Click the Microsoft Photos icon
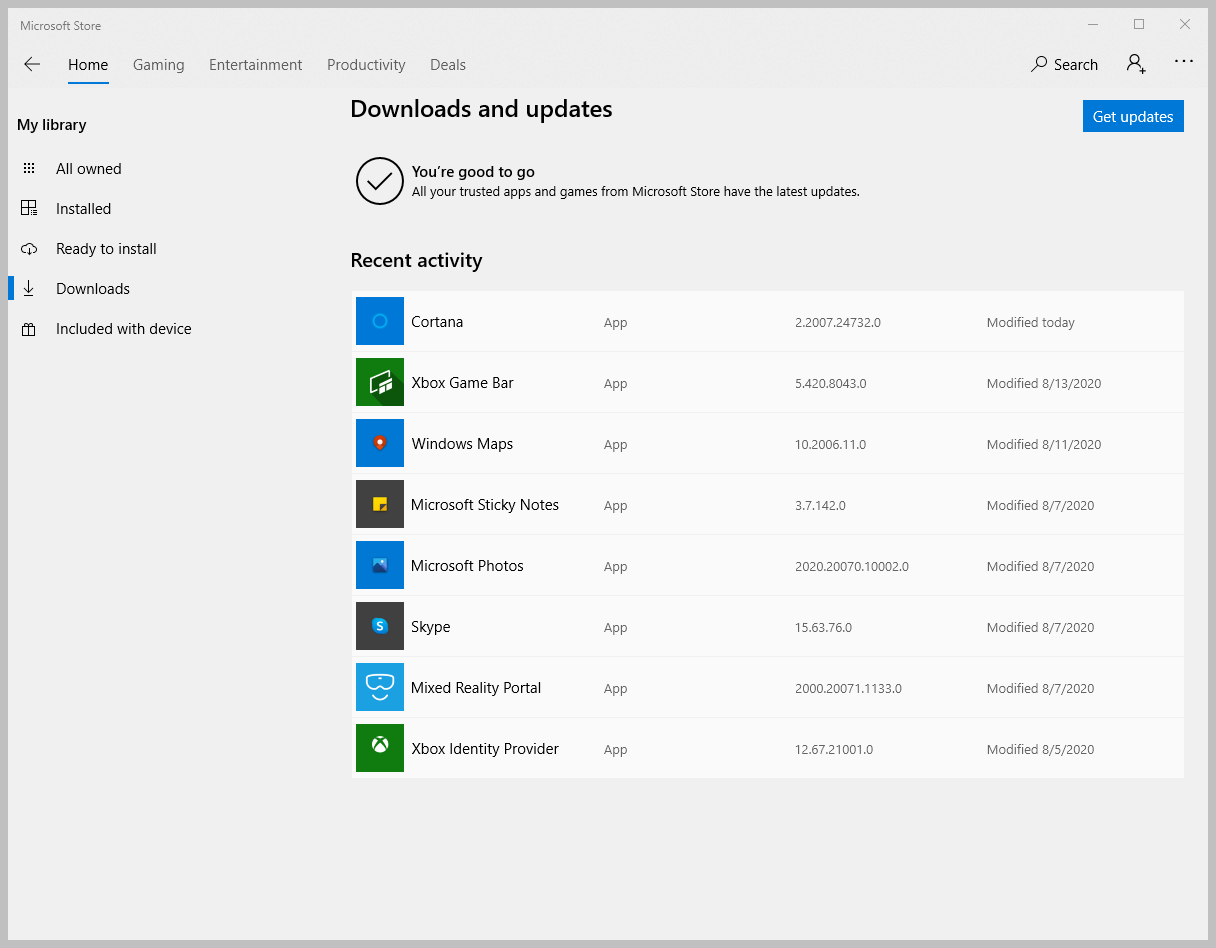 point(380,565)
